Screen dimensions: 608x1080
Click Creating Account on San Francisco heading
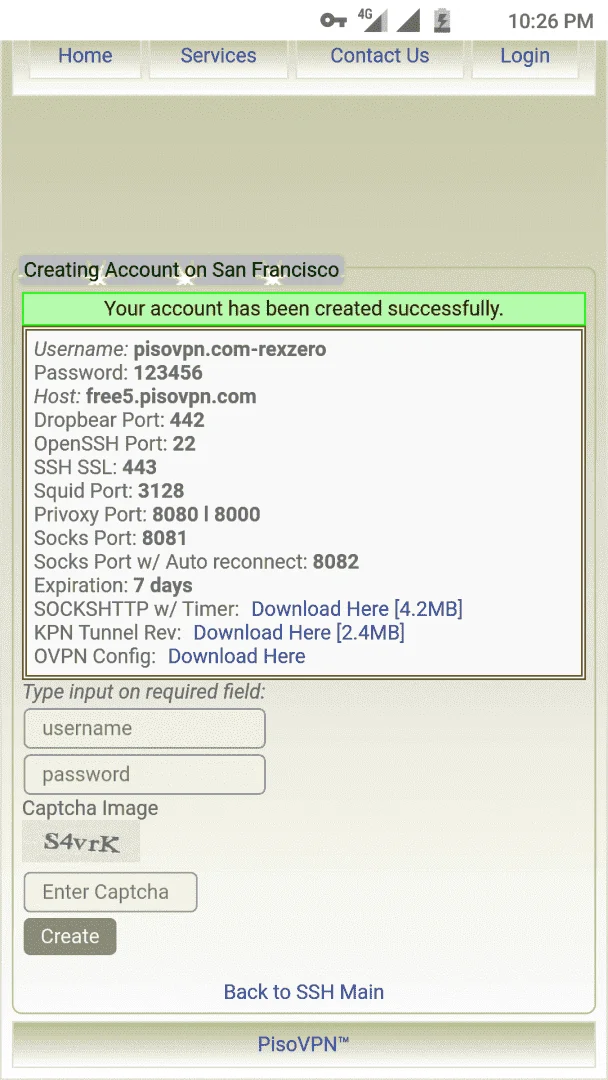pyautogui.click(x=181, y=269)
